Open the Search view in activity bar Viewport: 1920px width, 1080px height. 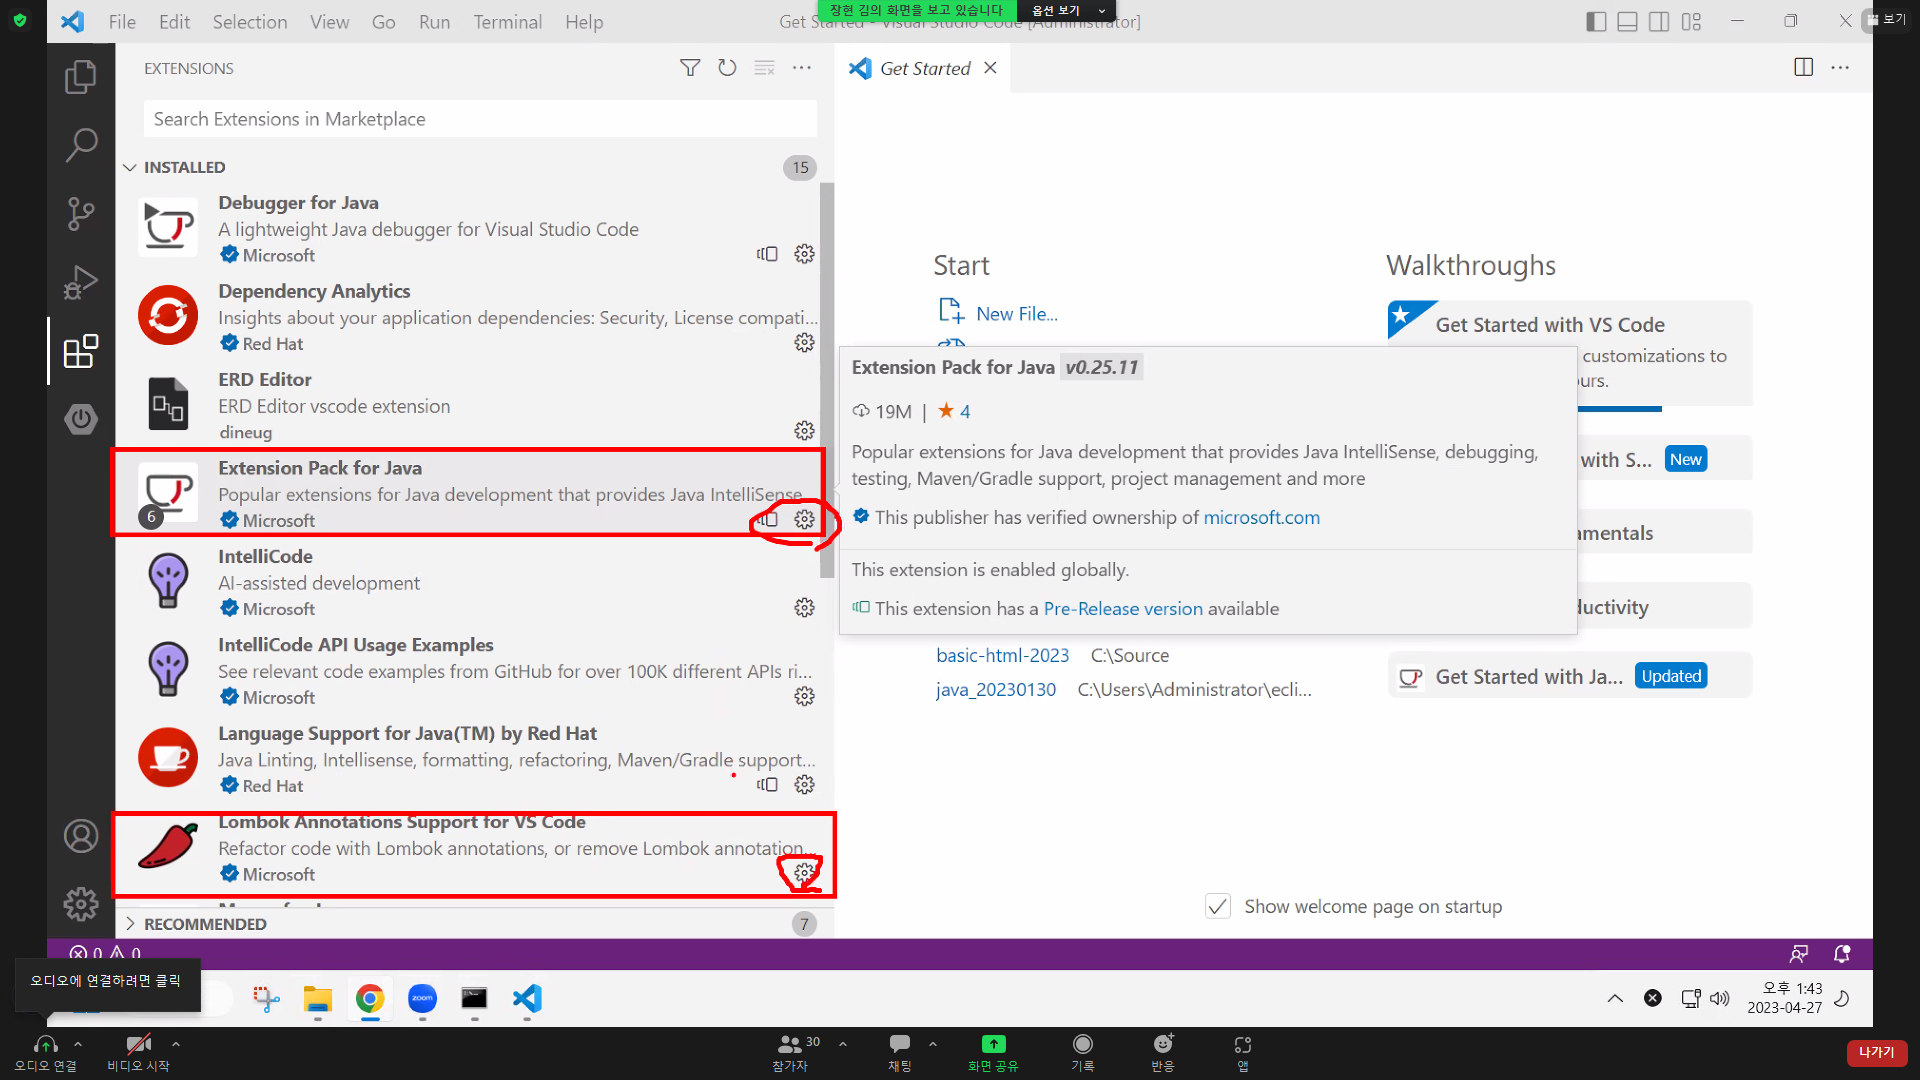pyautogui.click(x=80, y=145)
